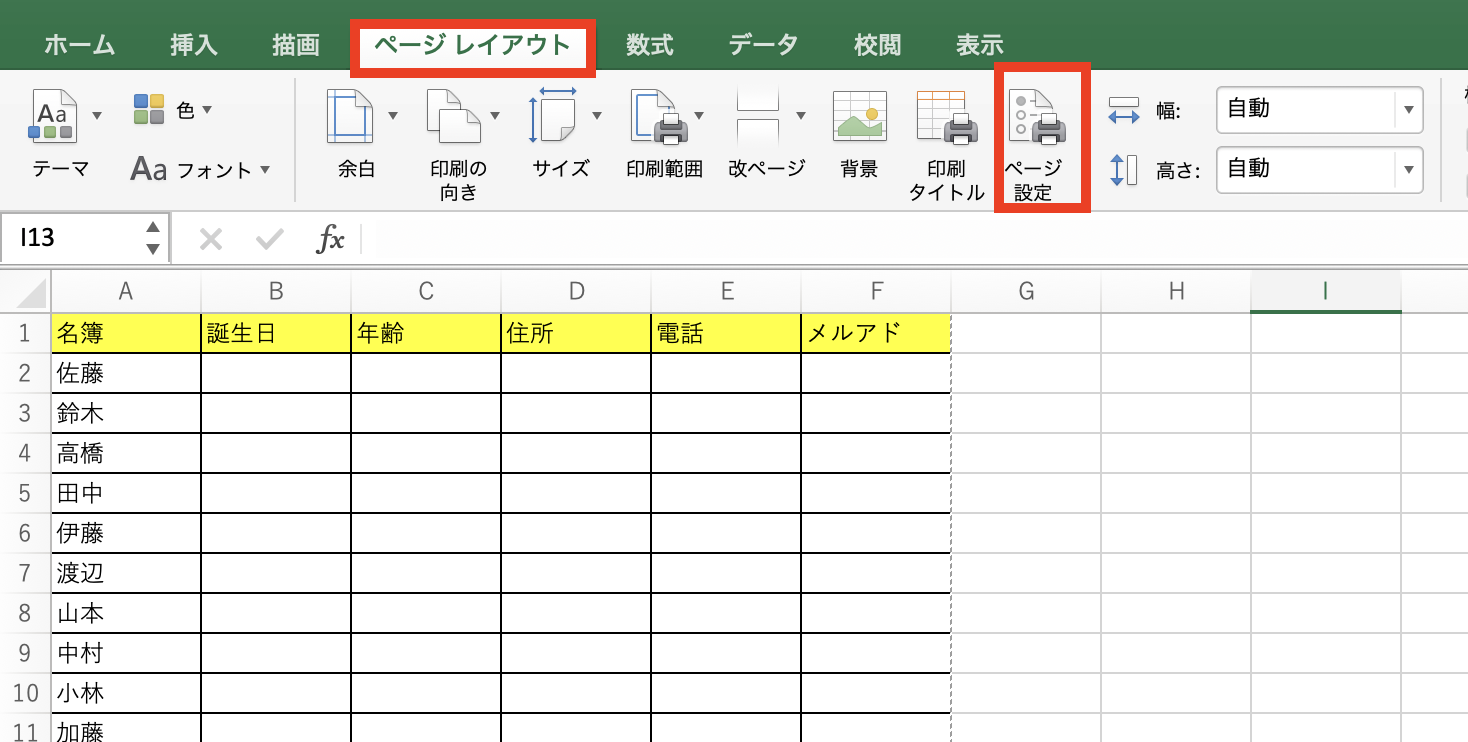Expand the 幅 自動 dropdown
The width and height of the screenshot is (1468, 742).
[x=1410, y=109]
